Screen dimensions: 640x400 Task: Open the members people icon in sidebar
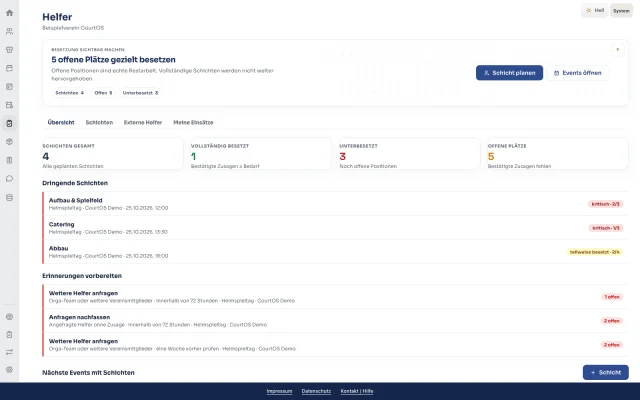(x=9, y=31)
